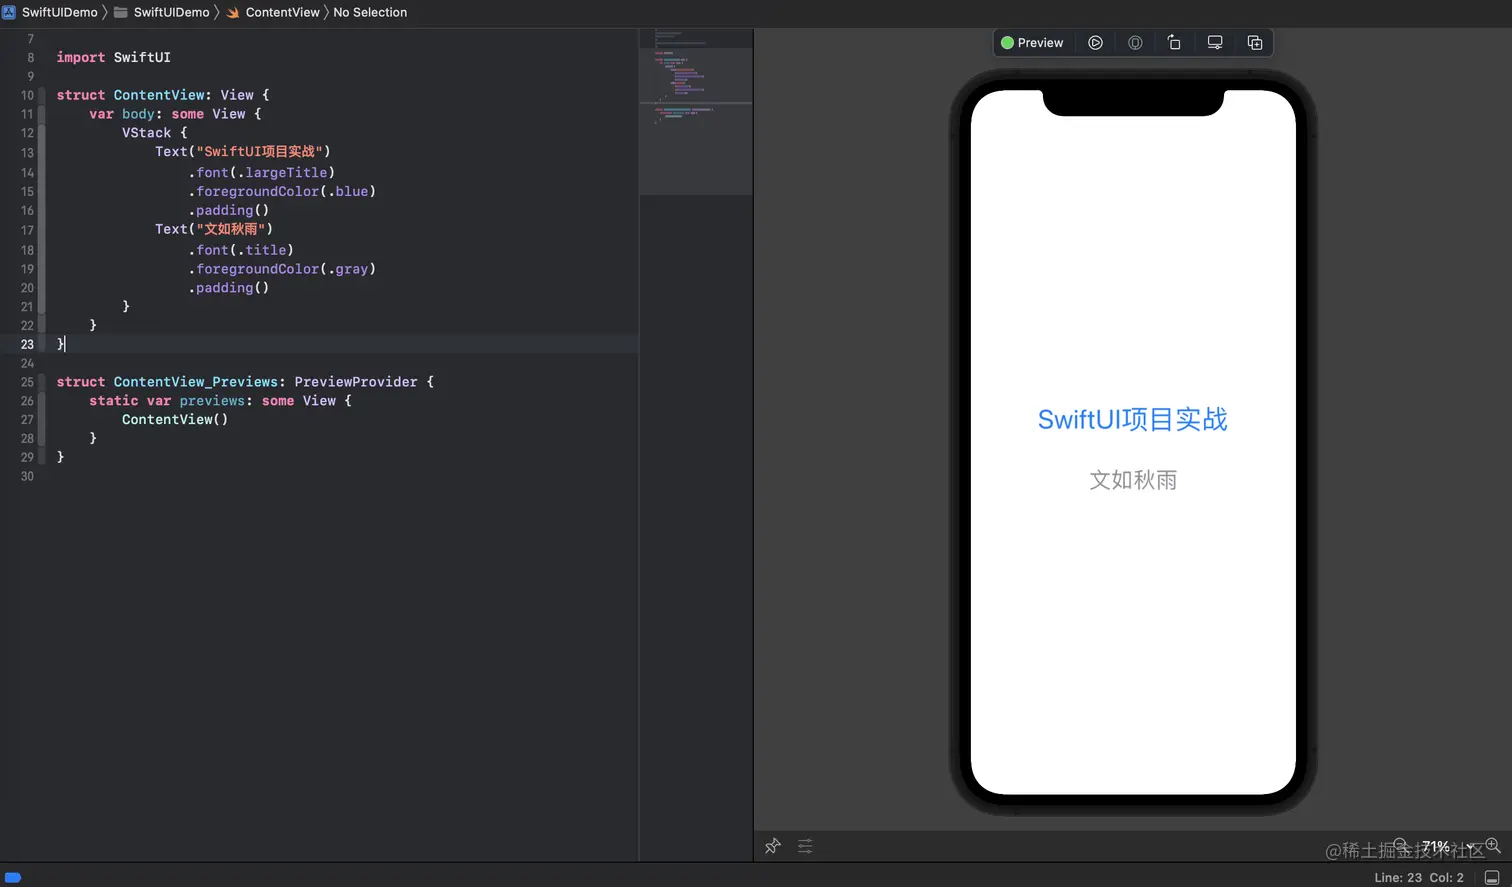1512x887 pixels.
Task: Click the VStack keyword in code
Action: pos(147,133)
